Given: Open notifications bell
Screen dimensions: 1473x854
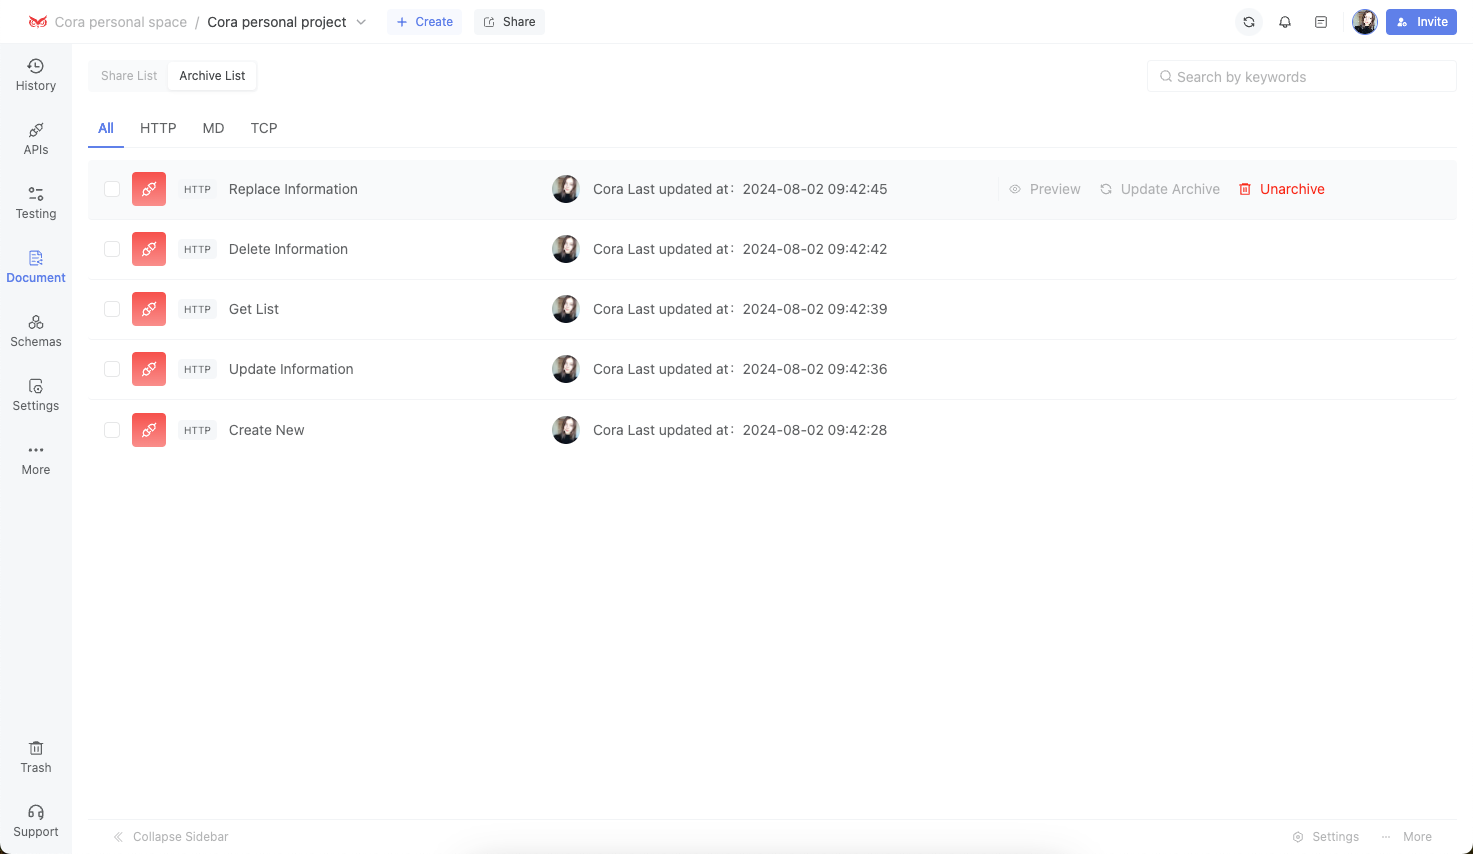Looking at the screenshot, I should pyautogui.click(x=1285, y=22).
